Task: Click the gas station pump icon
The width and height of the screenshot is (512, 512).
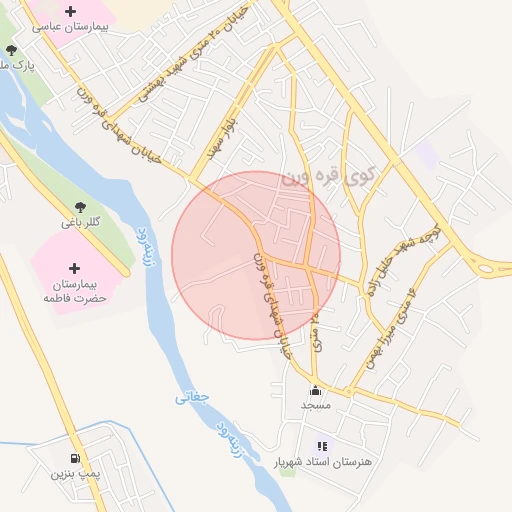Action: click(75, 458)
